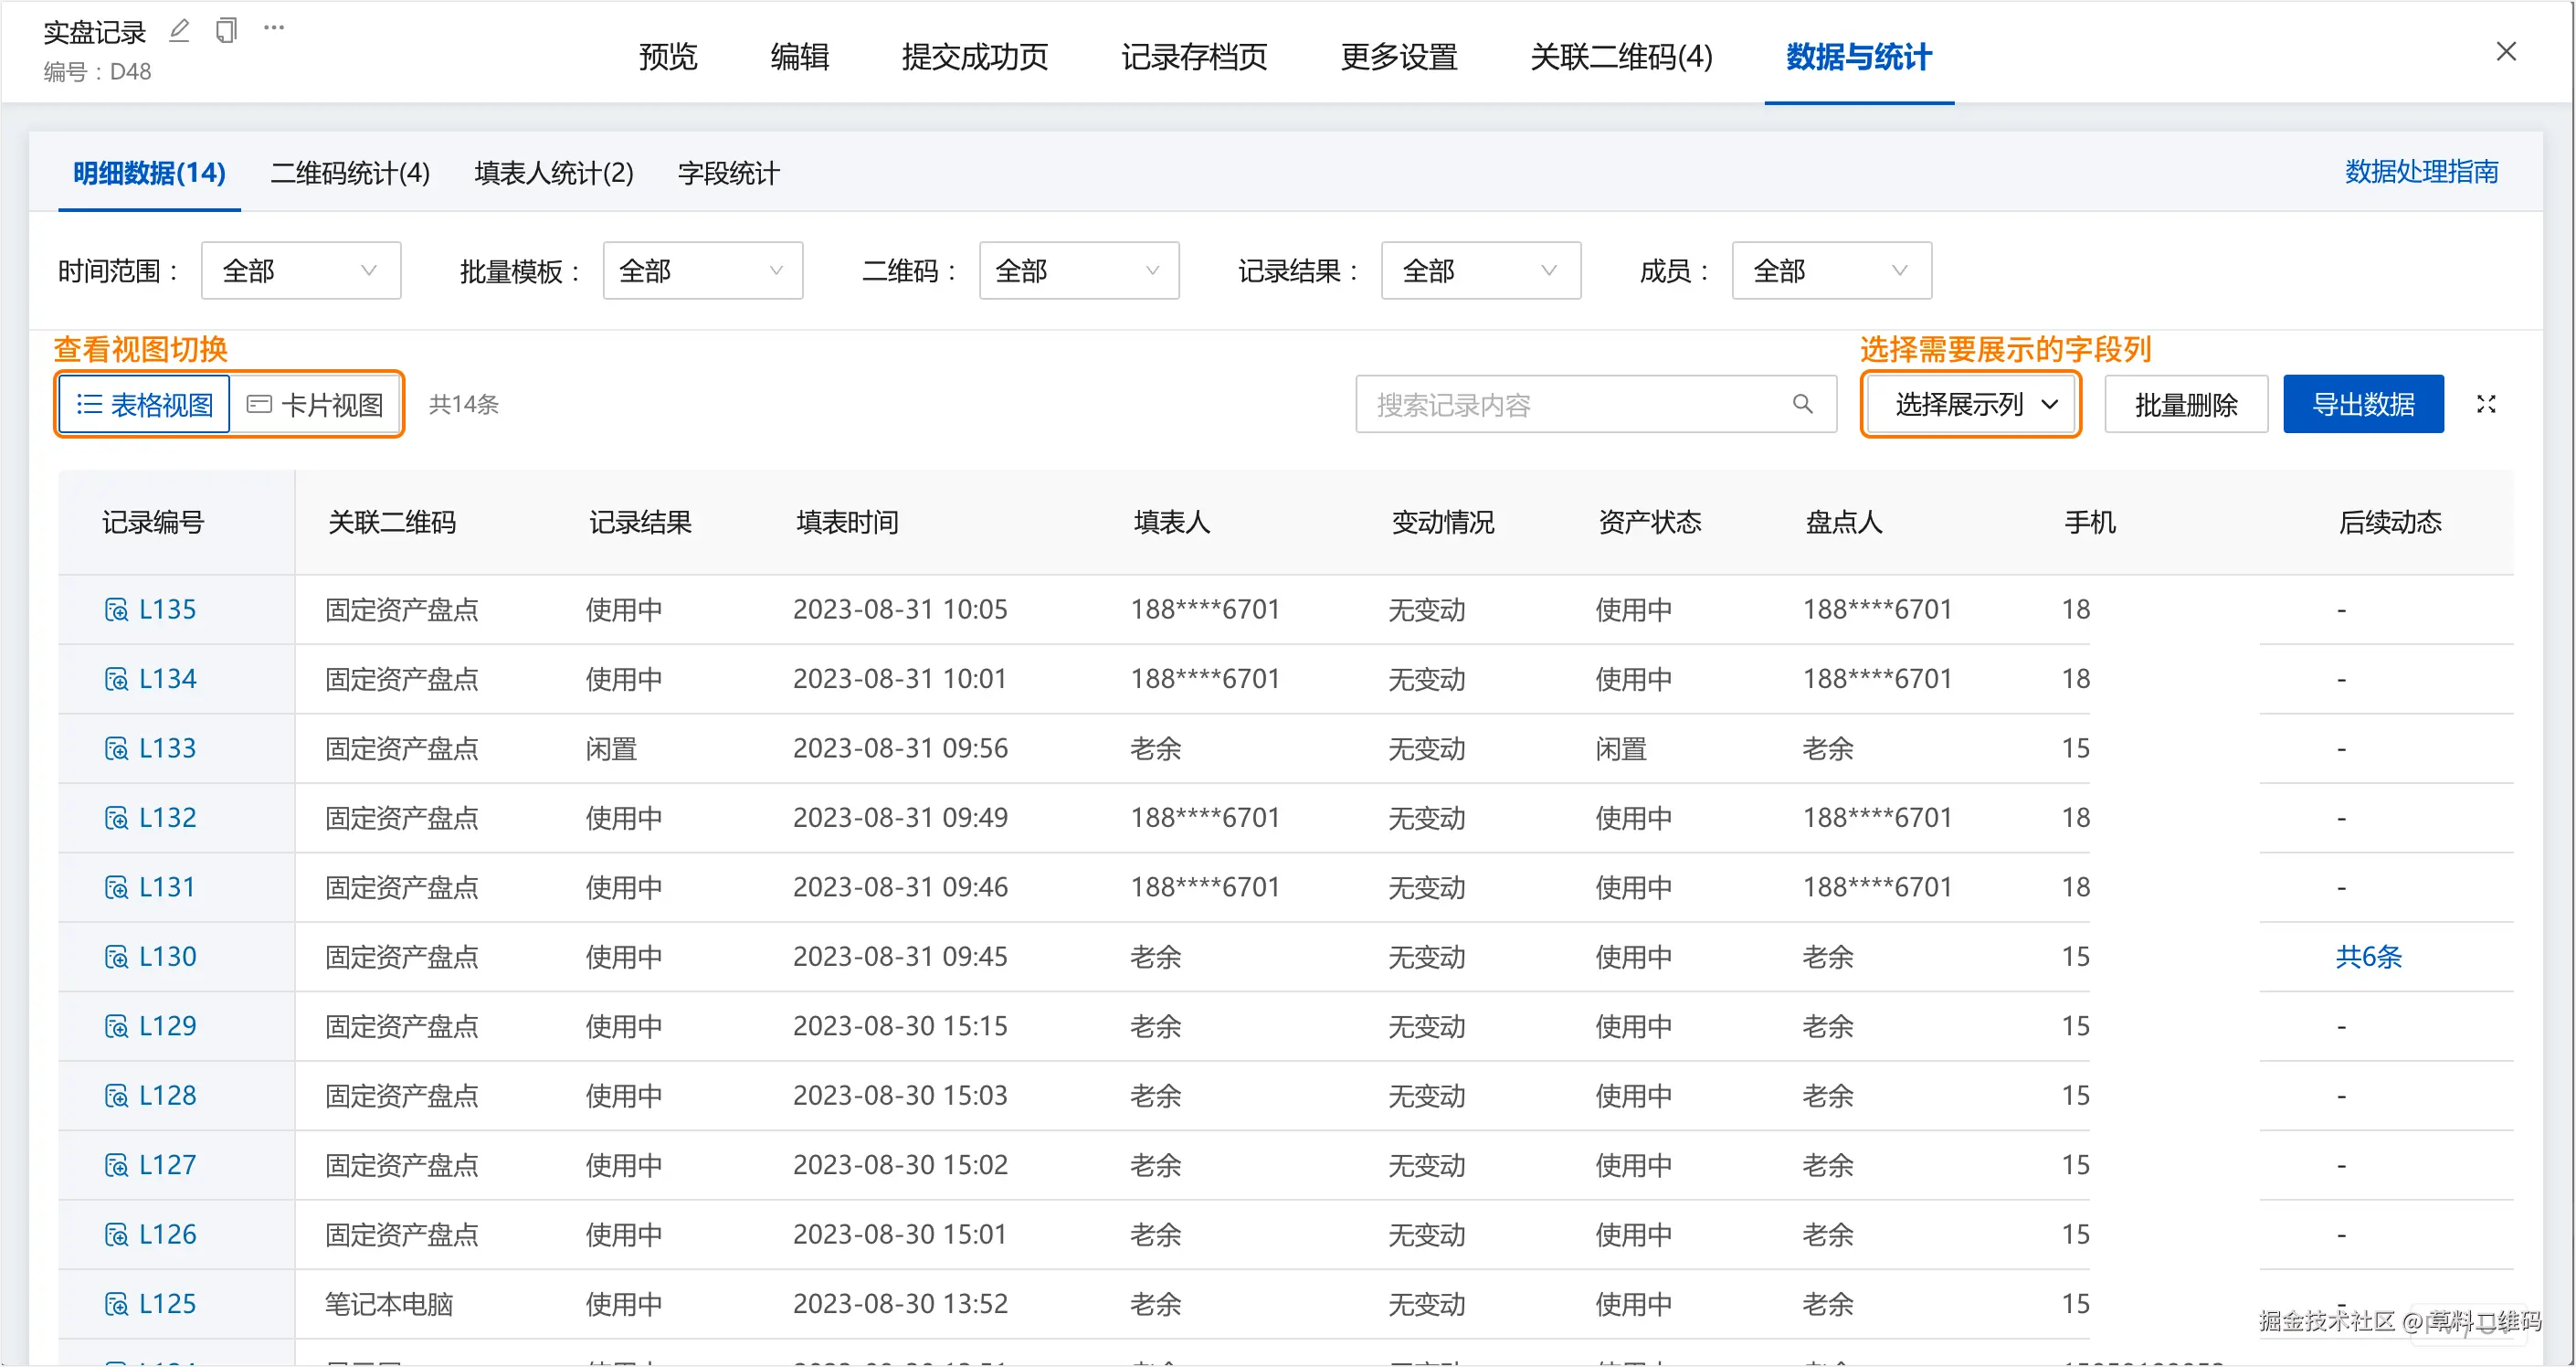Open the 数据处理指南 link
Image resolution: width=2576 pixels, height=1367 pixels.
click(x=2421, y=172)
